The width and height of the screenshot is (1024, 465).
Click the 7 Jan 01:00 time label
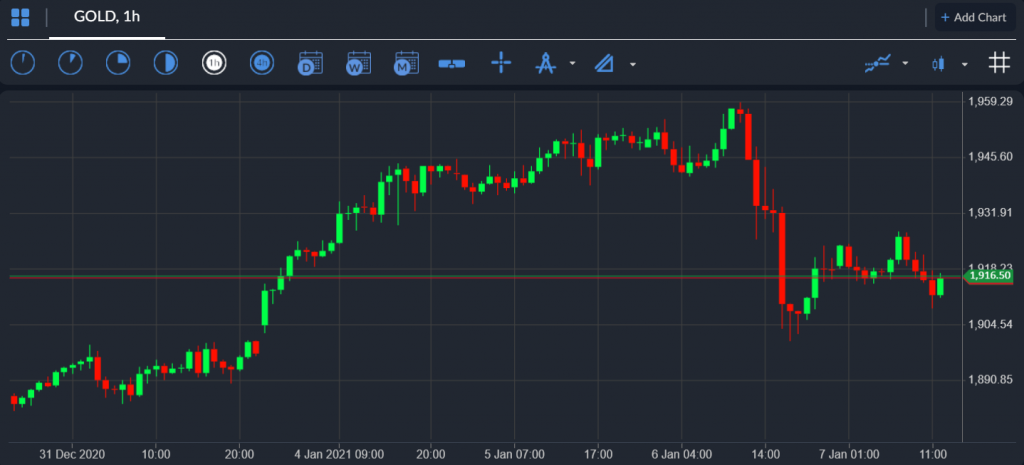pyautogui.click(x=849, y=453)
